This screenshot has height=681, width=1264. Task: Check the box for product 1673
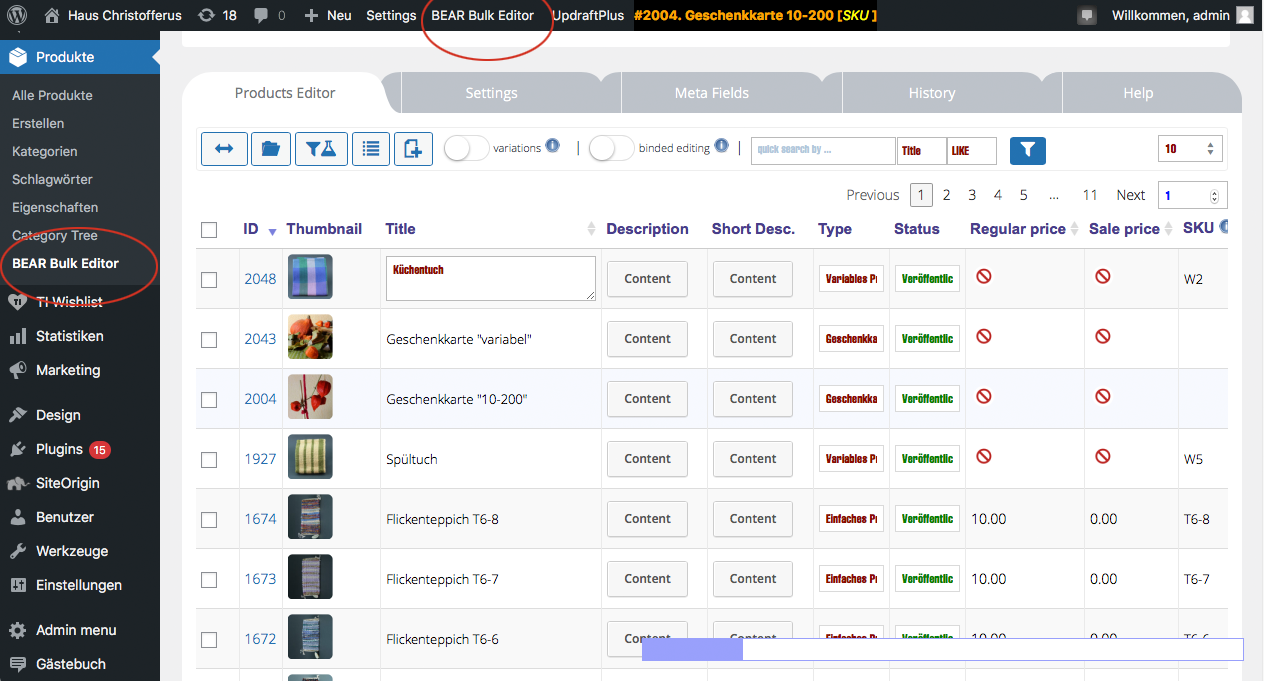pos(209,580)
